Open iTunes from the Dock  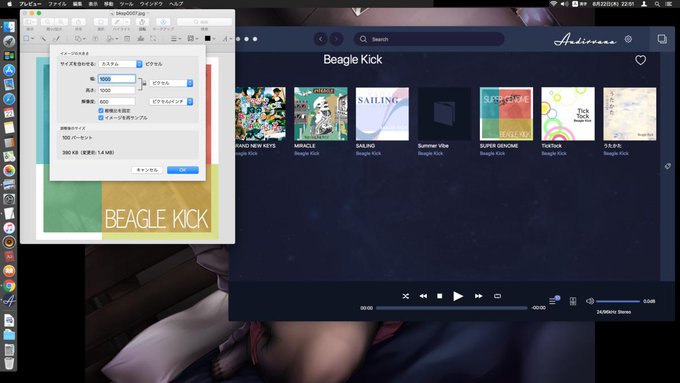9,228
